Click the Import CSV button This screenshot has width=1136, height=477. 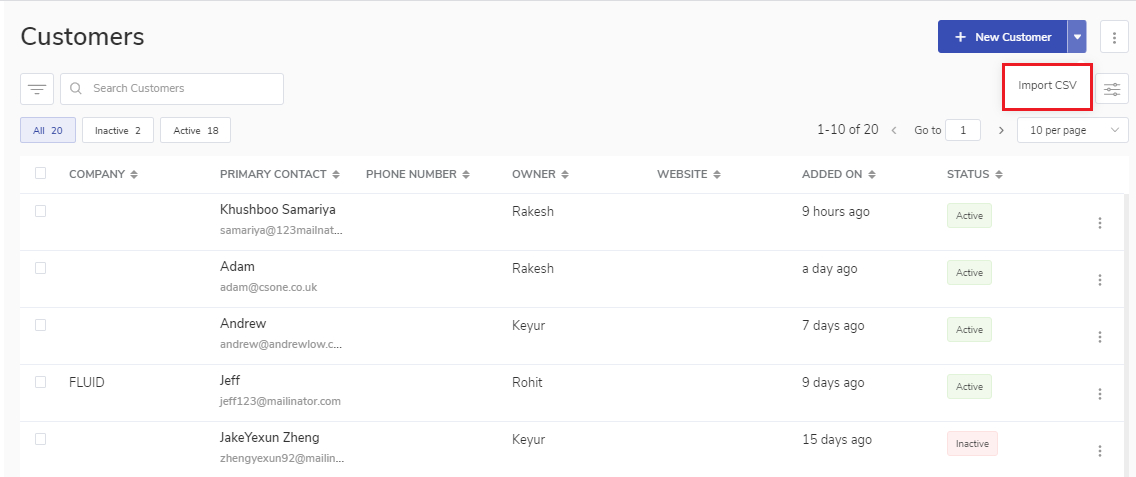pos(1047,86)
